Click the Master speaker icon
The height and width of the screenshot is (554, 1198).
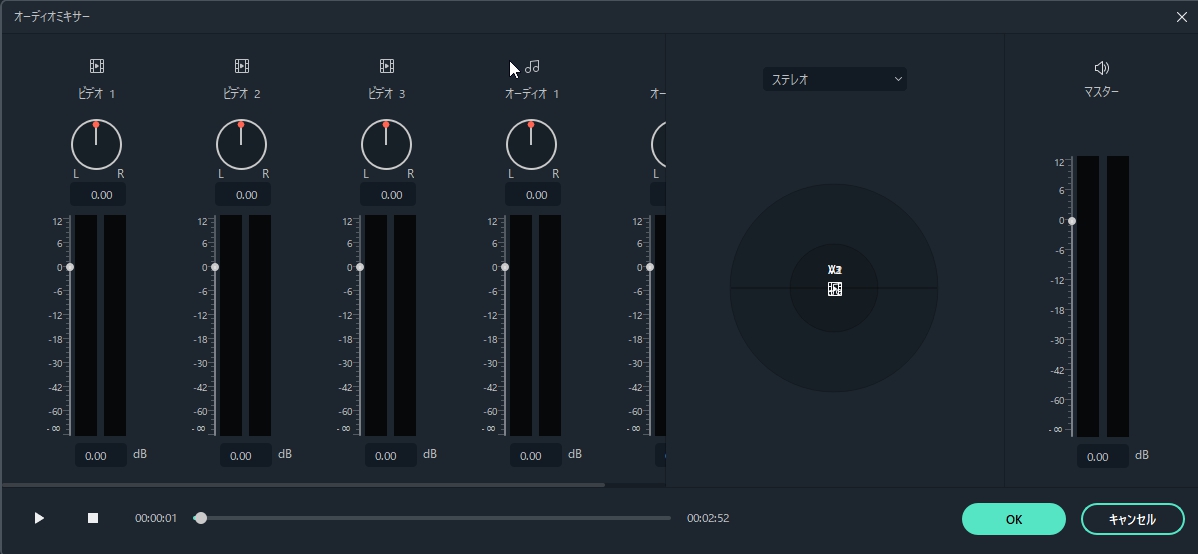(1101, 68)
